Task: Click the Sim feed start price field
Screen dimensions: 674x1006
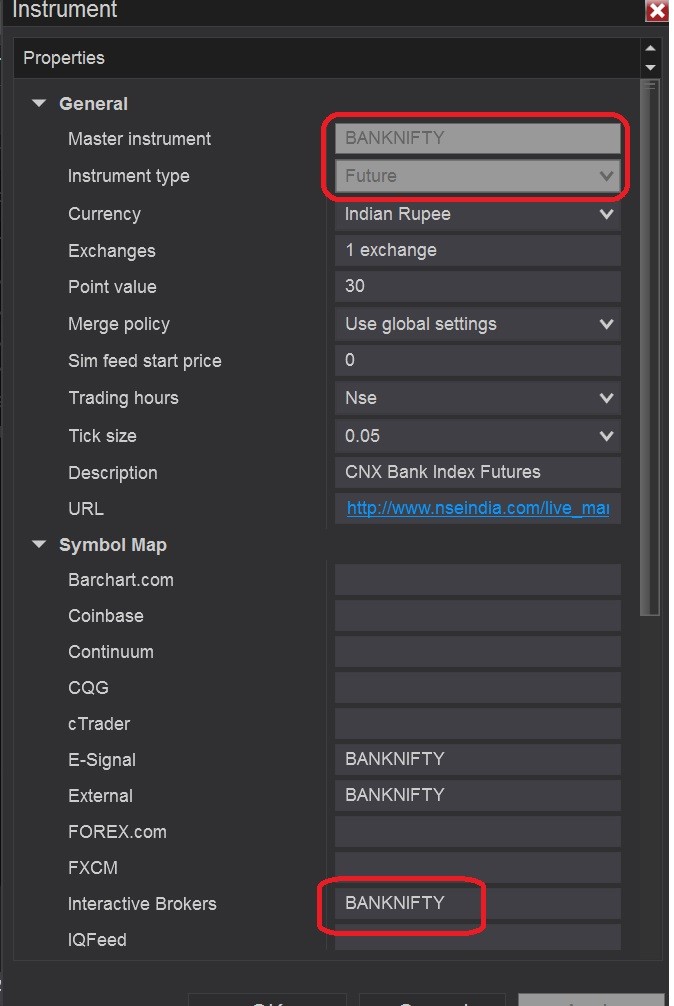Action: point(477,360)
